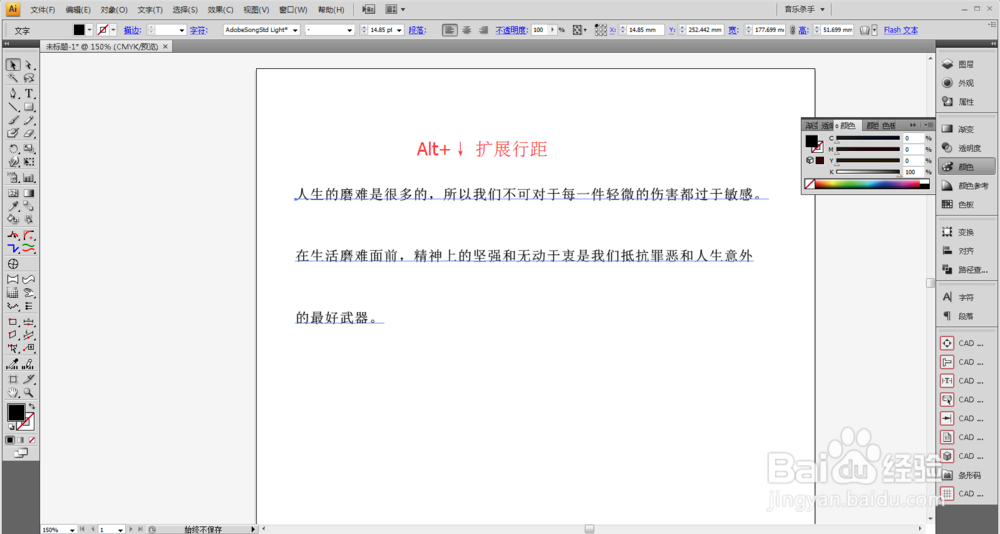Select the Zoom magnifier tool

(x=29, y=393)
